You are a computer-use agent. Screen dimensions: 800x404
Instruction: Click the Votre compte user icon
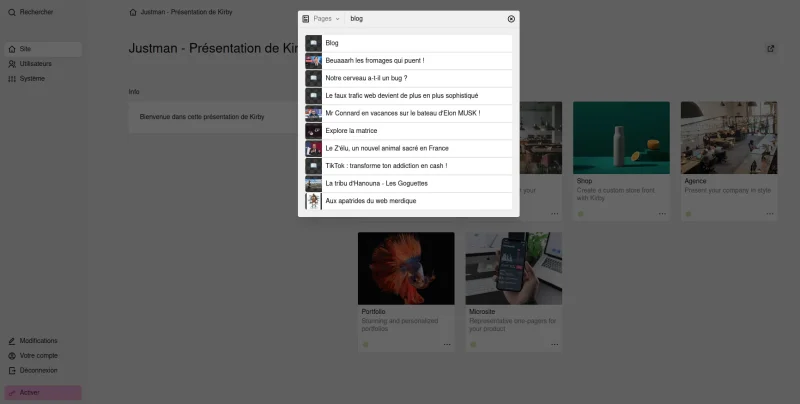(x=12, y=356)
